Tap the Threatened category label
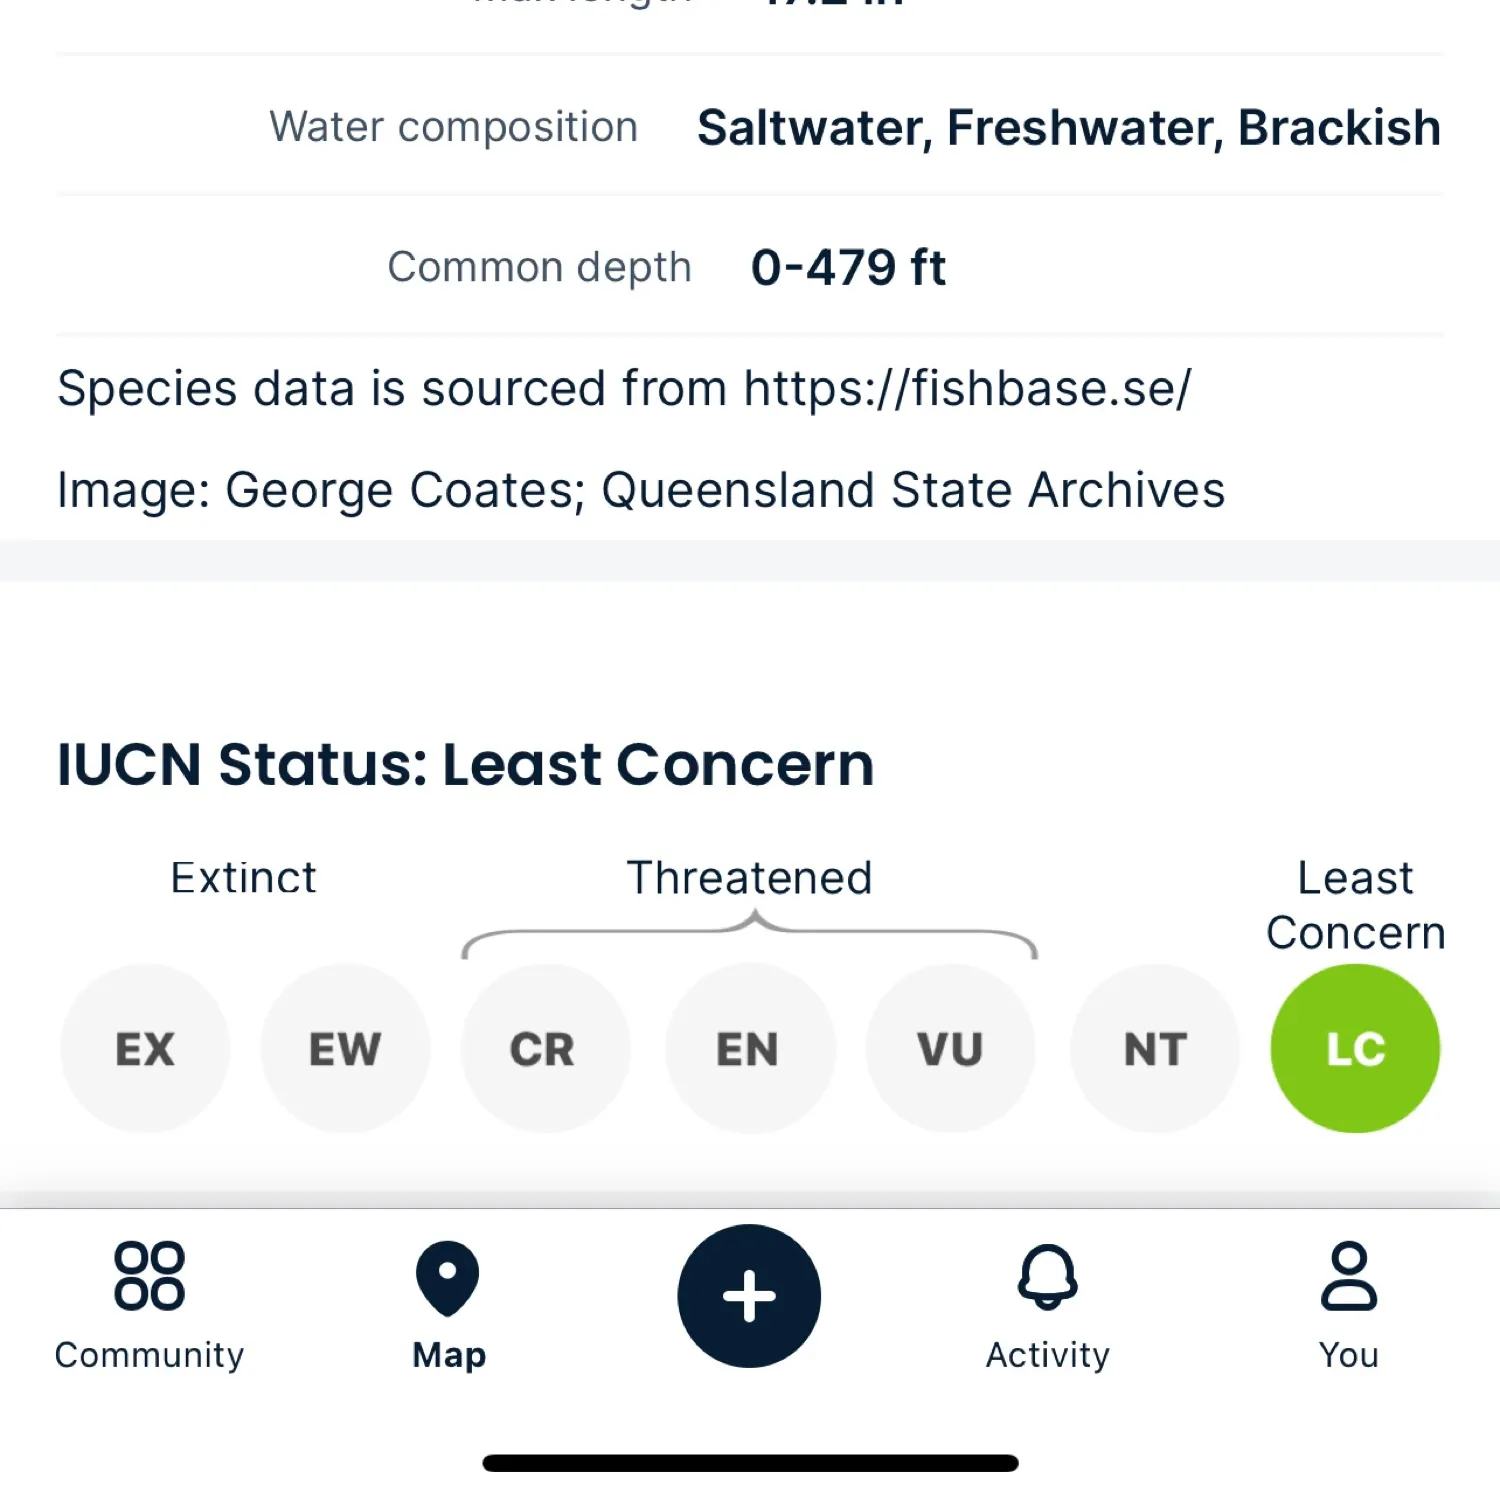This screenshot has width=1500, height=1500. point(749,878)
